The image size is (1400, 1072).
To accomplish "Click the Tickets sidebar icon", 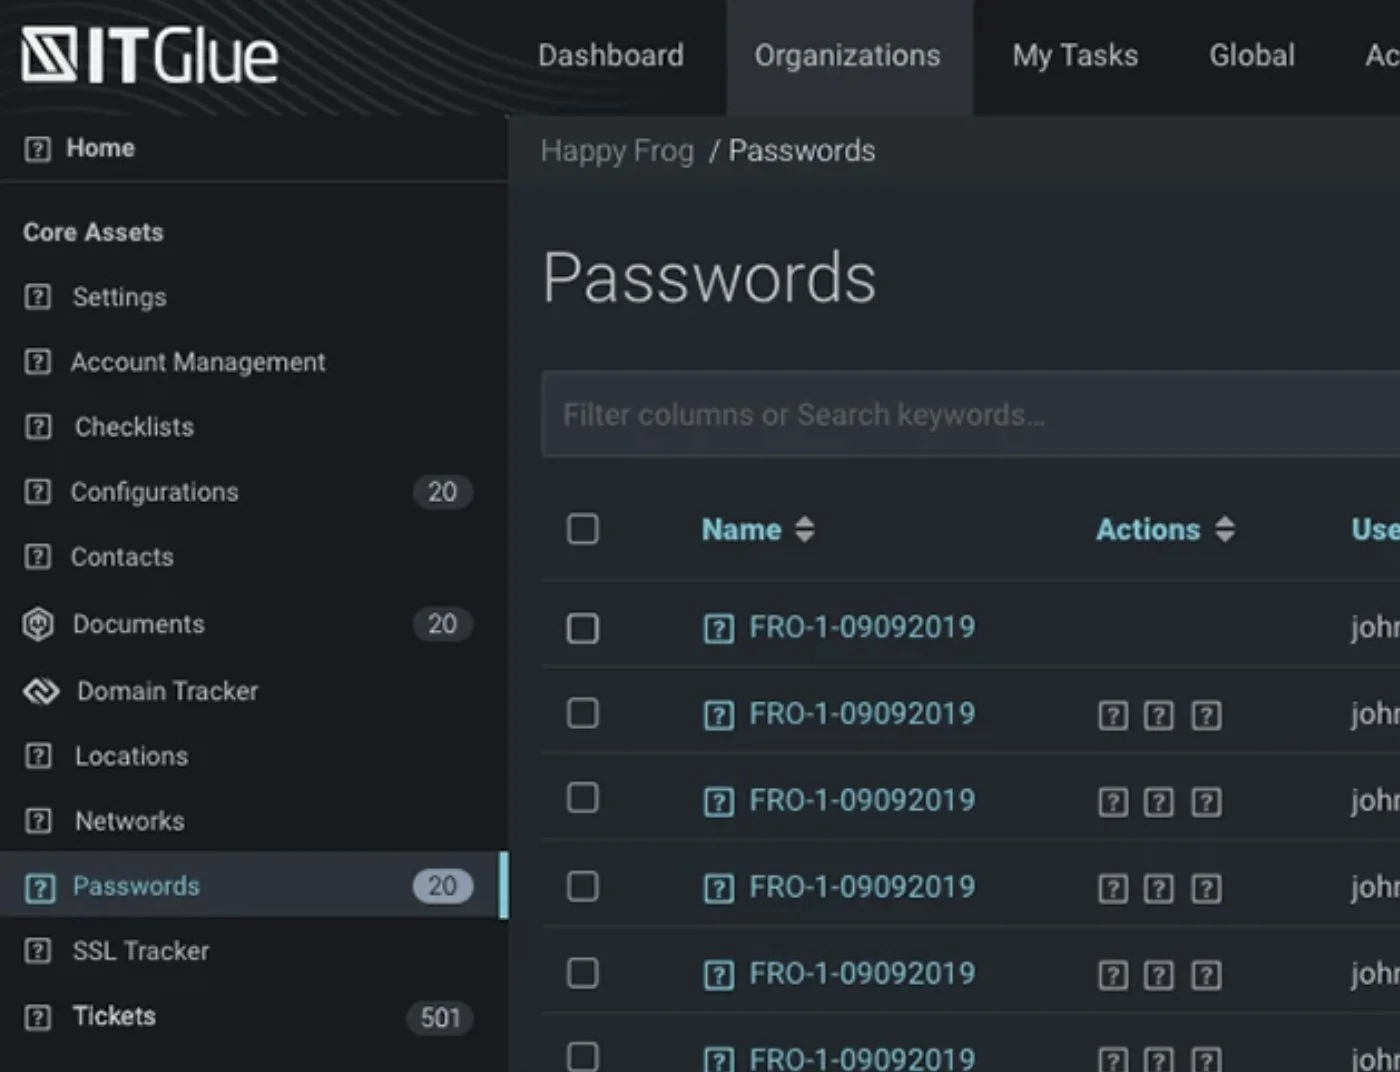I will (37, 1017).
